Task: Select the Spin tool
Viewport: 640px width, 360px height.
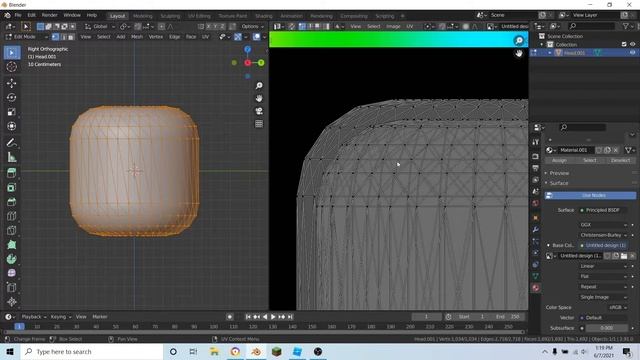Action: click(x=11, y=259)
